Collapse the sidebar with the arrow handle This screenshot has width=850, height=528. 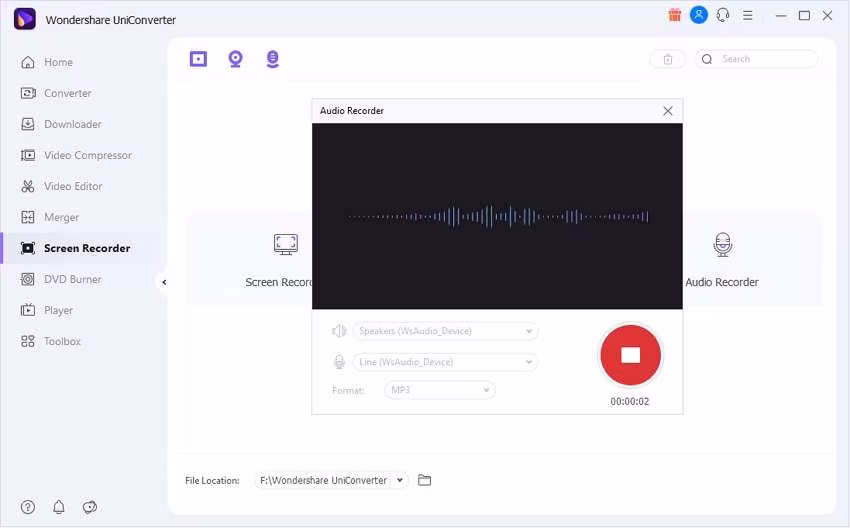pyautogui.click(x=164, y=282)
